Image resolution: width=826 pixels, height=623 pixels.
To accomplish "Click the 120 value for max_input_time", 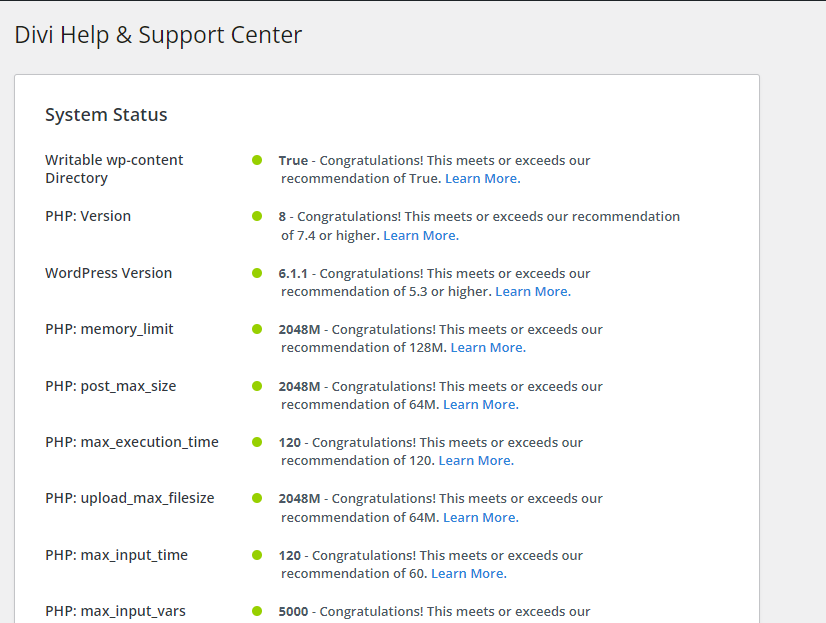I will [290, 556].
